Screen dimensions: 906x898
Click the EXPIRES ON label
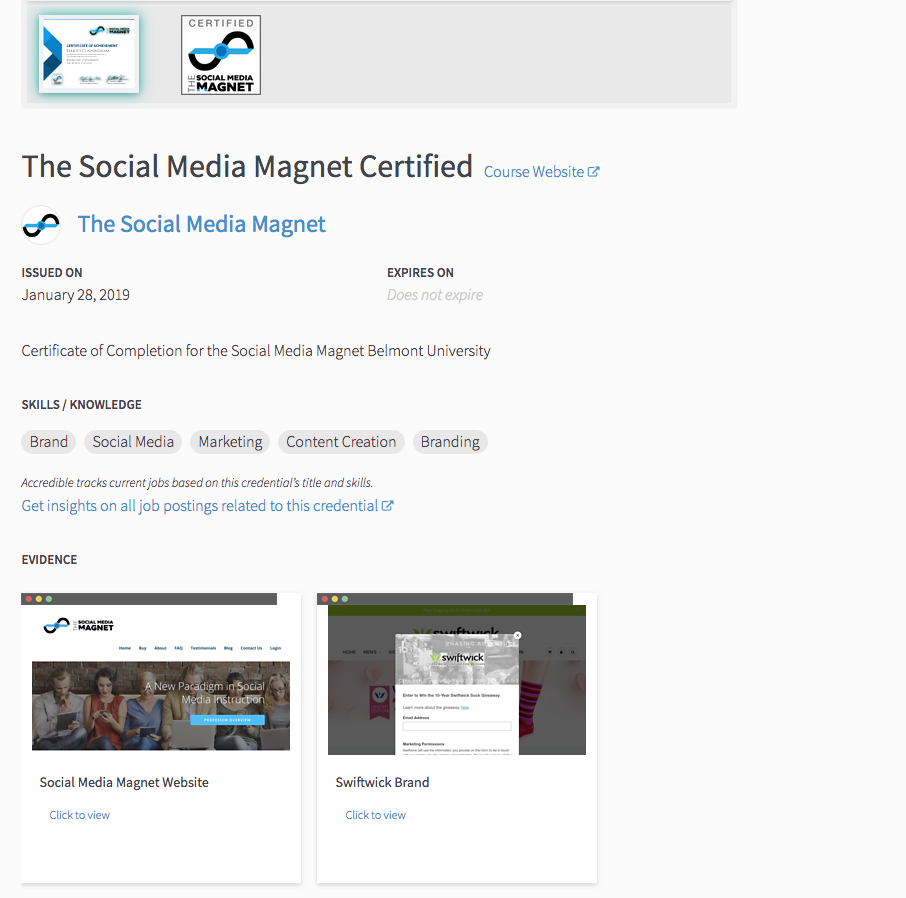click(421, 273)
